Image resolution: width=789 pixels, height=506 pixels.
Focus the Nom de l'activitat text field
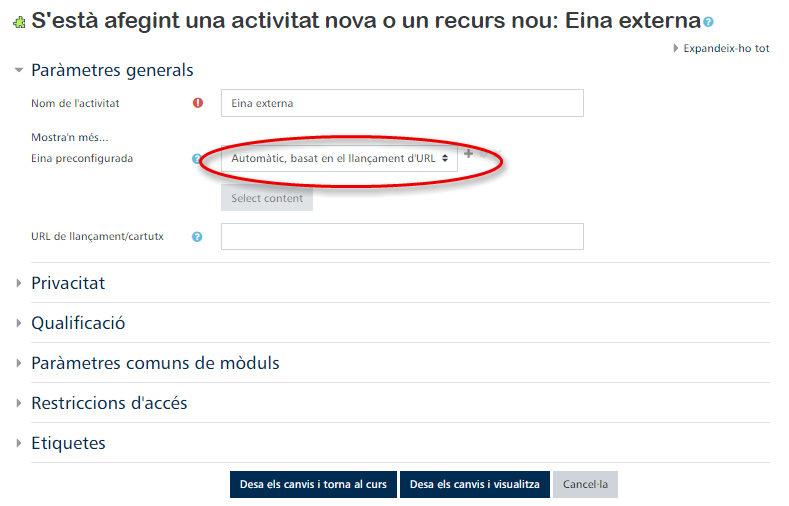(x=402, y=103)
